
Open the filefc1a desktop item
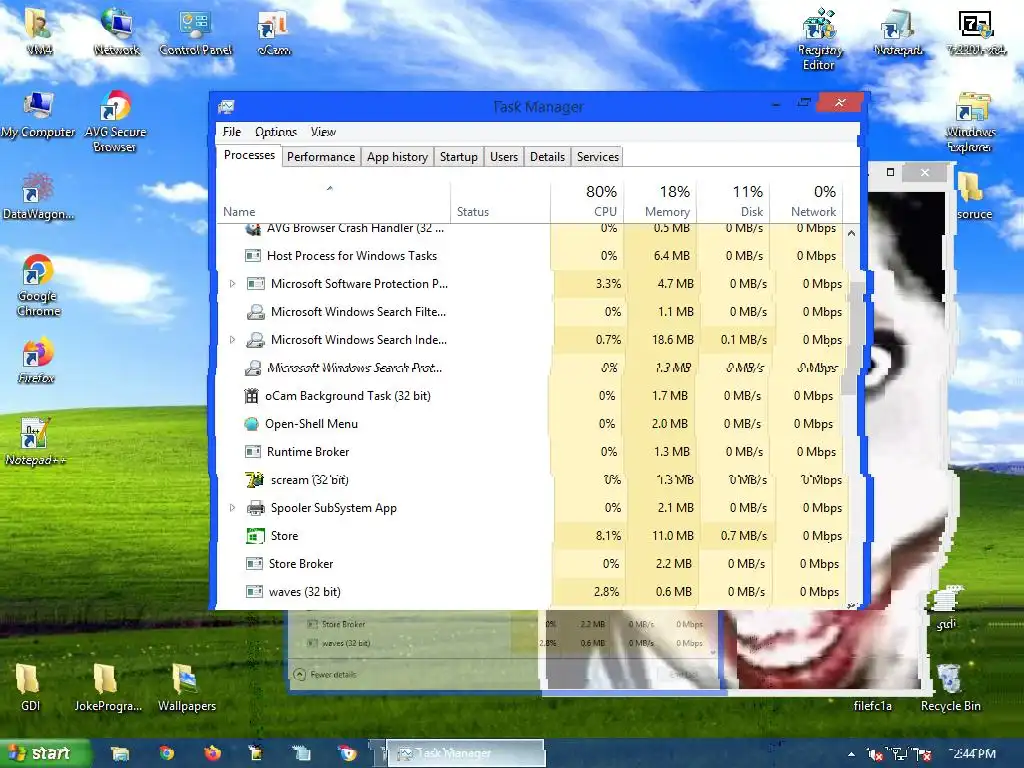pos(872,706)
